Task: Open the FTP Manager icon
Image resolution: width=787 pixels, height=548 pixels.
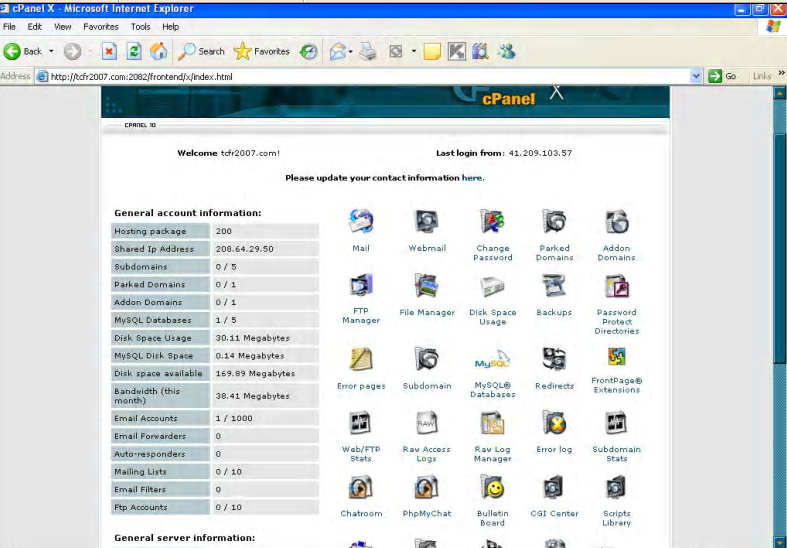Action: [361, 286]
